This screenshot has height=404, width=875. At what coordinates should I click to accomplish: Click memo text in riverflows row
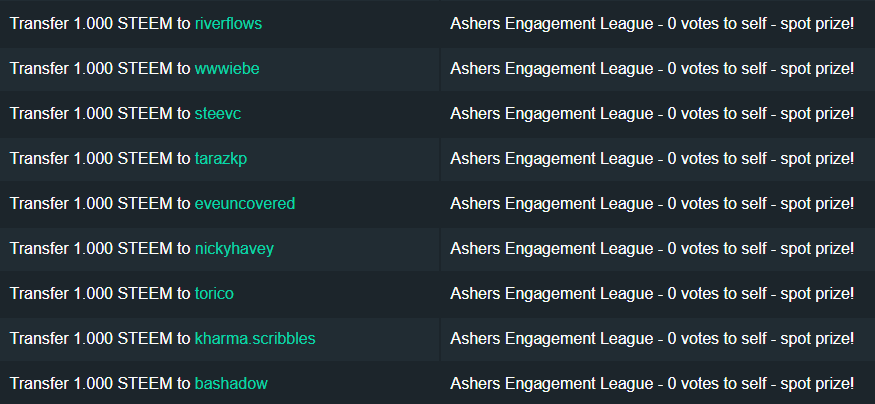(x=652, y=24)
